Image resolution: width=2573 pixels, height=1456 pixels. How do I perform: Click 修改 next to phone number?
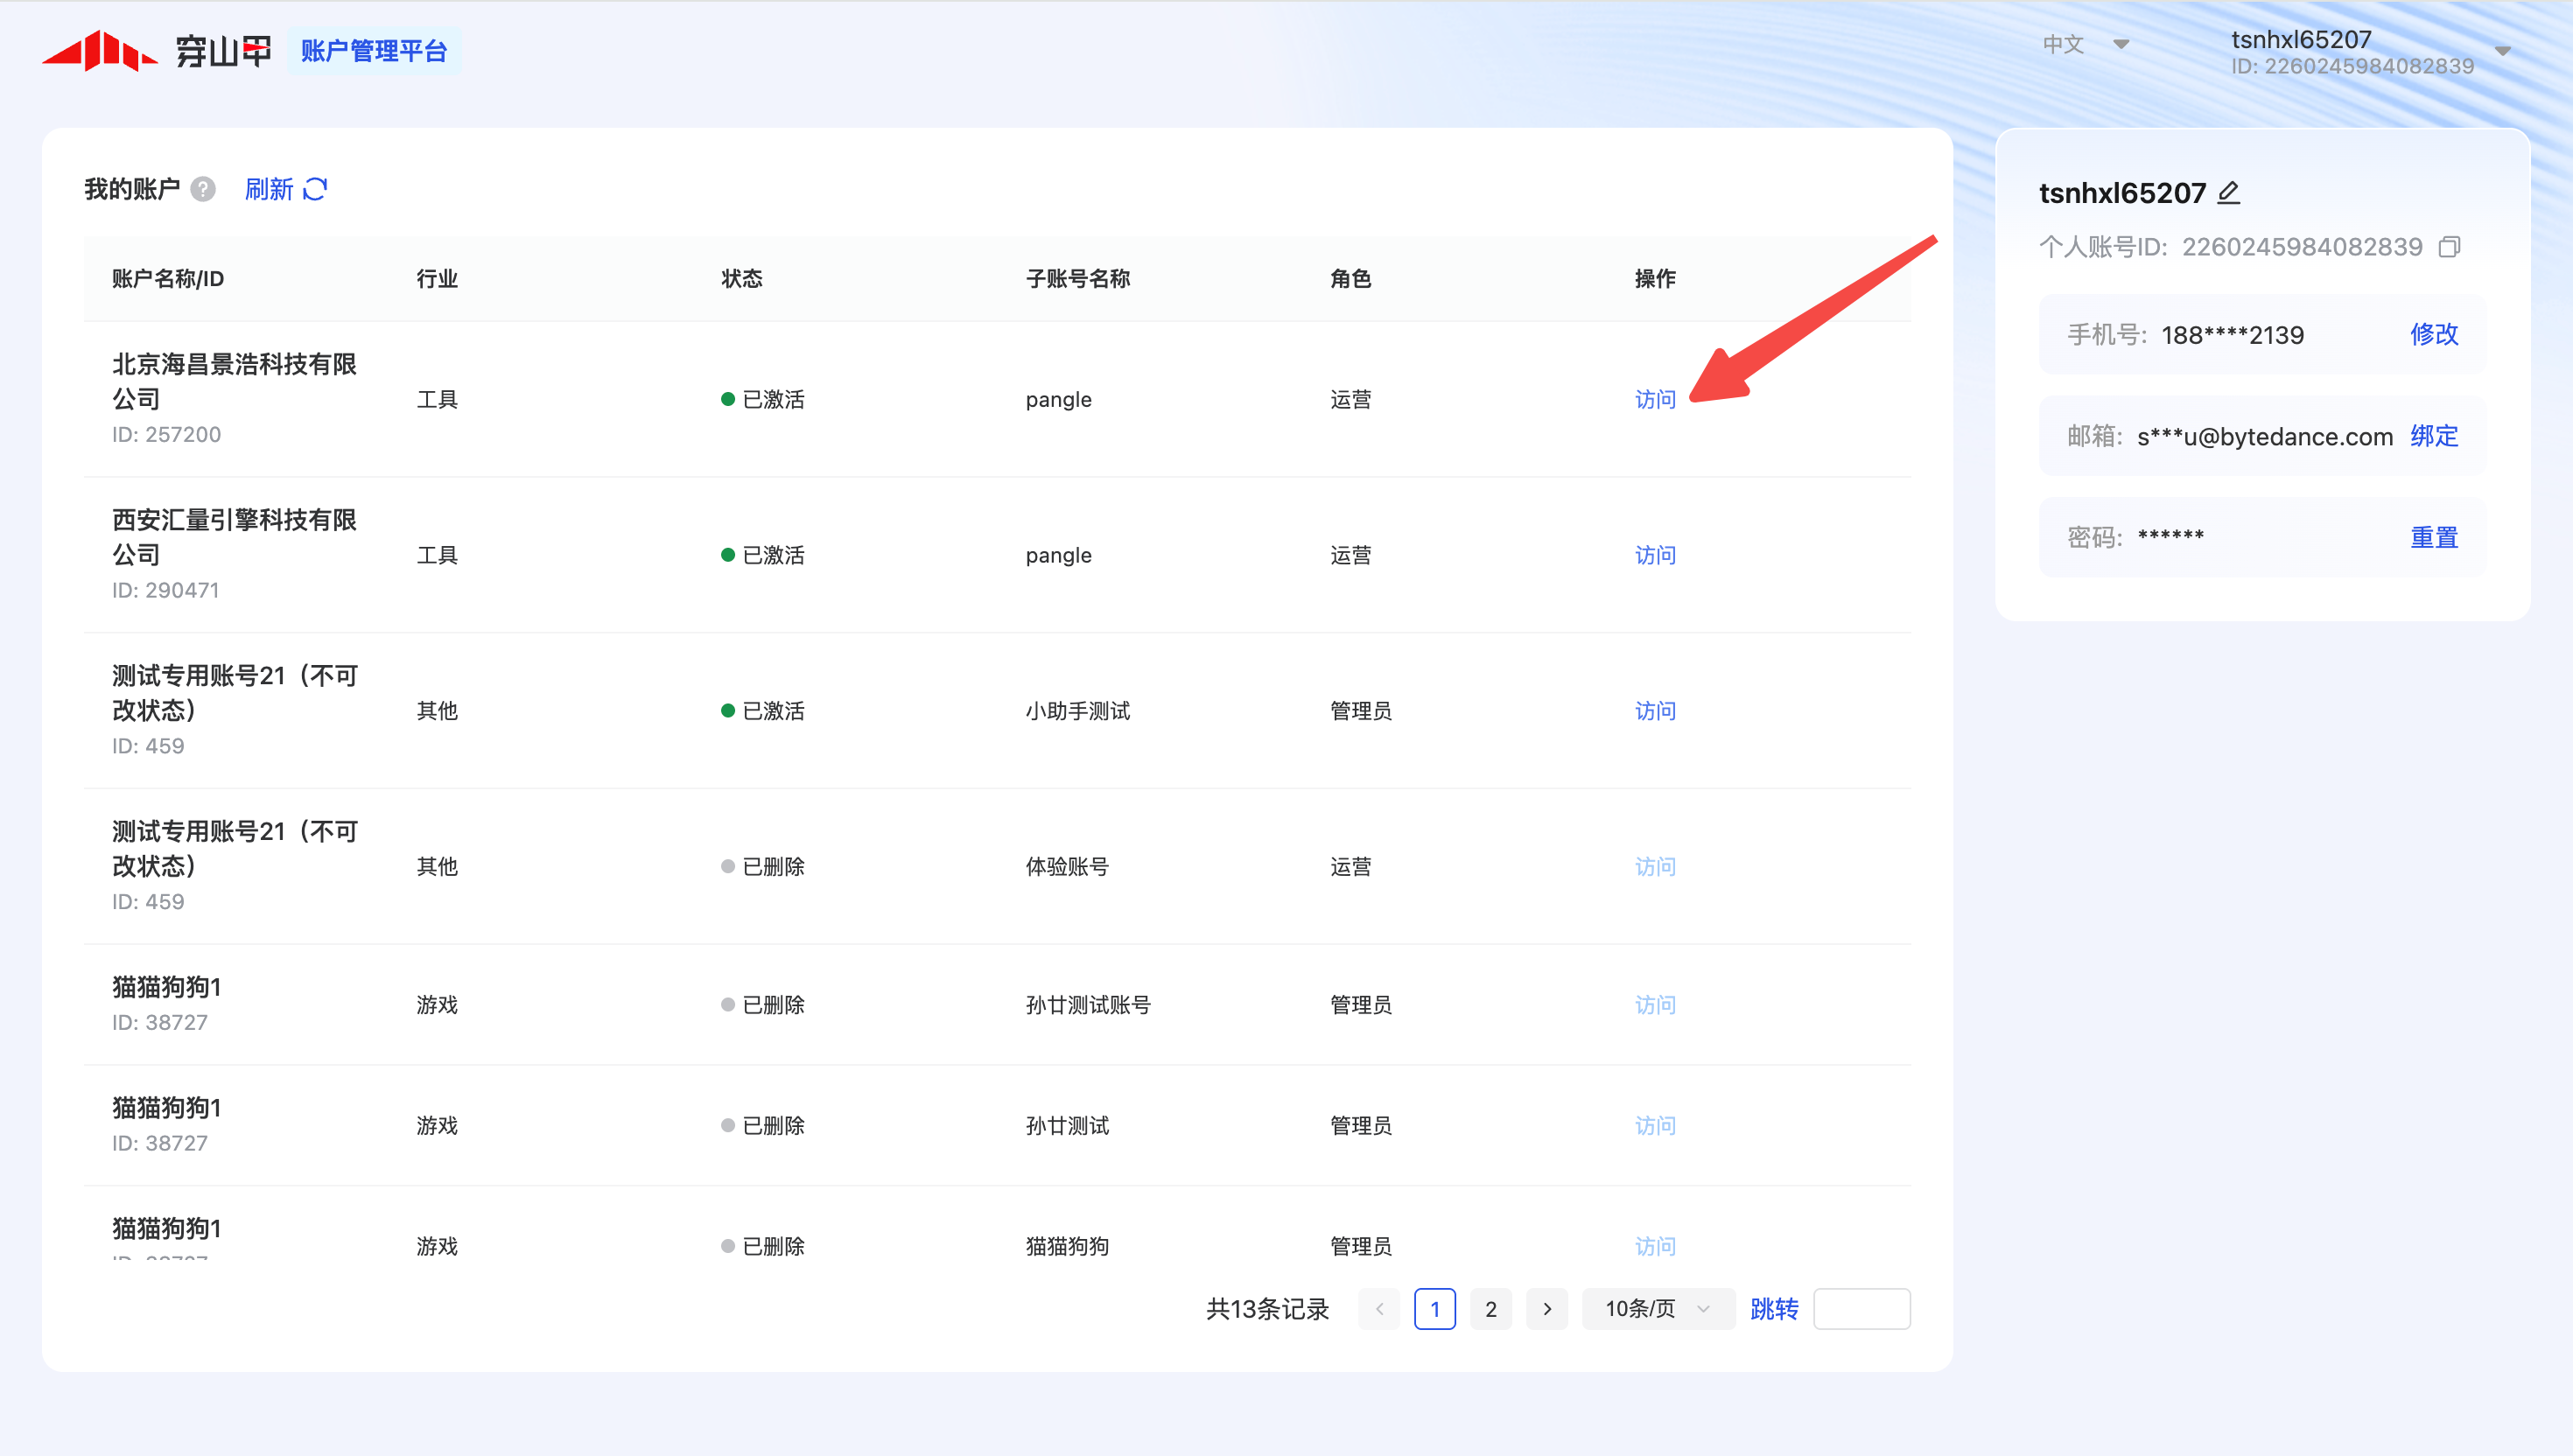click(x=2433, y=334)
